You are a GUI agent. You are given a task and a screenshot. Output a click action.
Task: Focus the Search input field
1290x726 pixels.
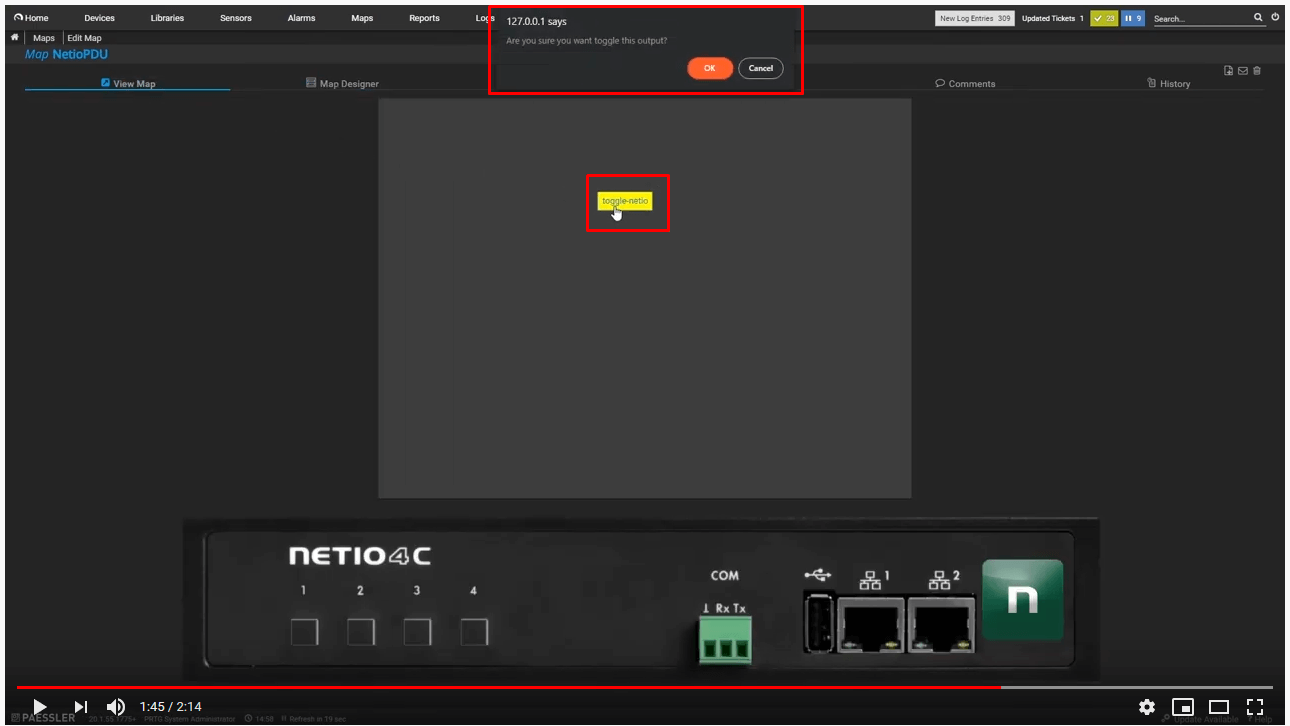click(x=1201, y=18)
